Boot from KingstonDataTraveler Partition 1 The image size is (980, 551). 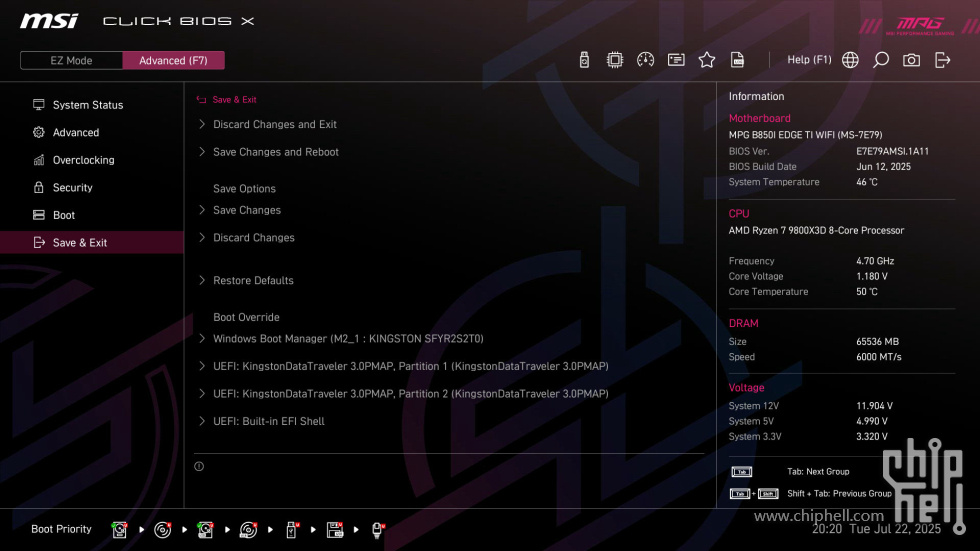click(411, 366)
